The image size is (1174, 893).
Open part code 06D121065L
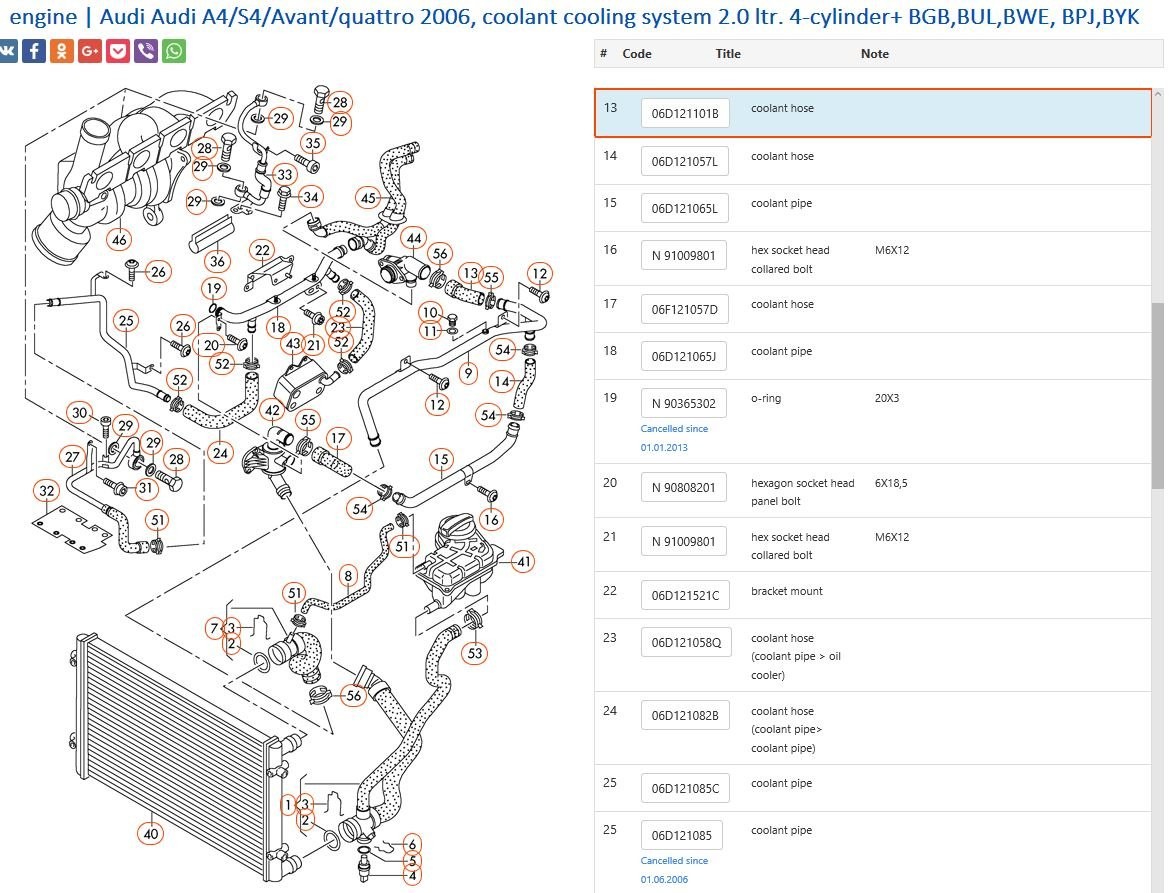[x=684, y=208]
